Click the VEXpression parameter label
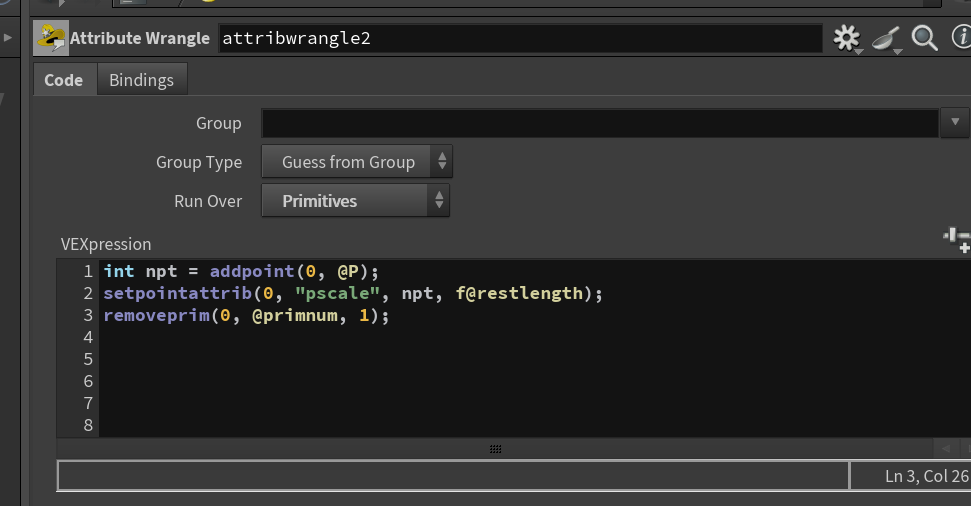The width and height of the screenshot is (971, 506). point(106,244)
